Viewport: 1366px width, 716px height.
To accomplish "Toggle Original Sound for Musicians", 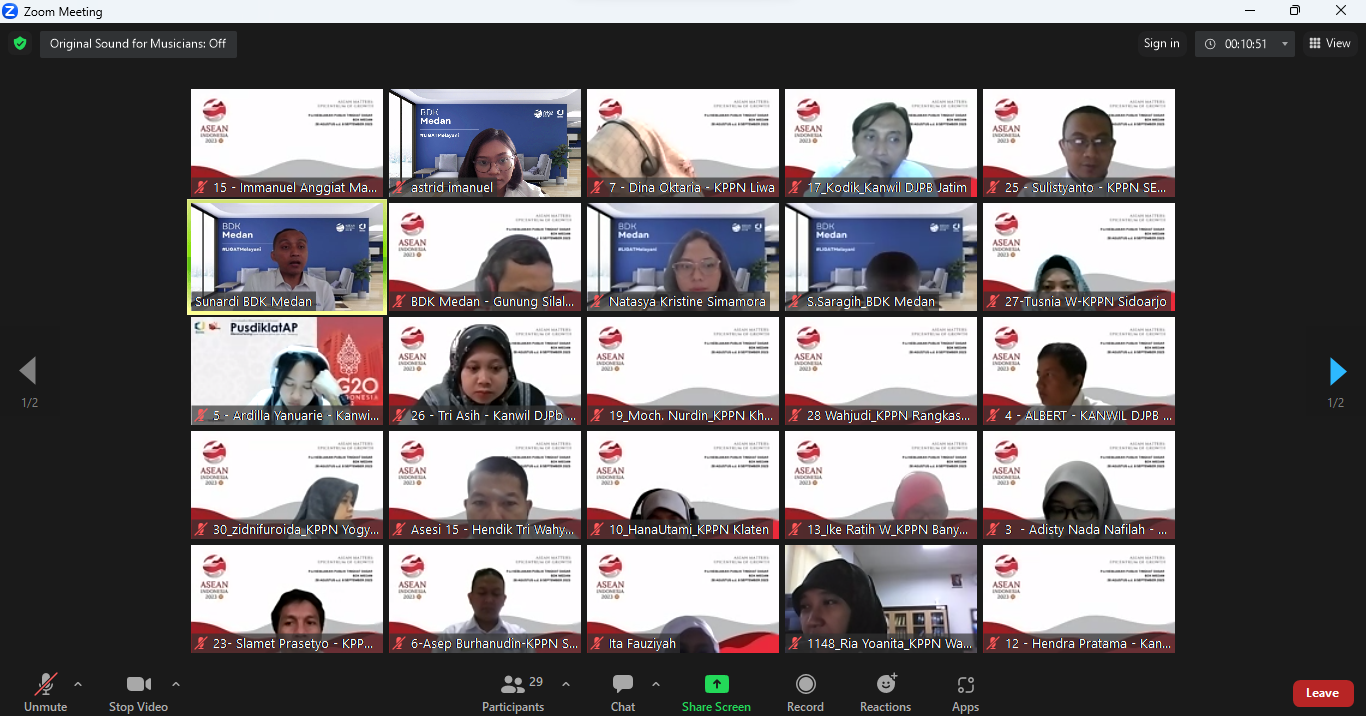I will [138, 44].
